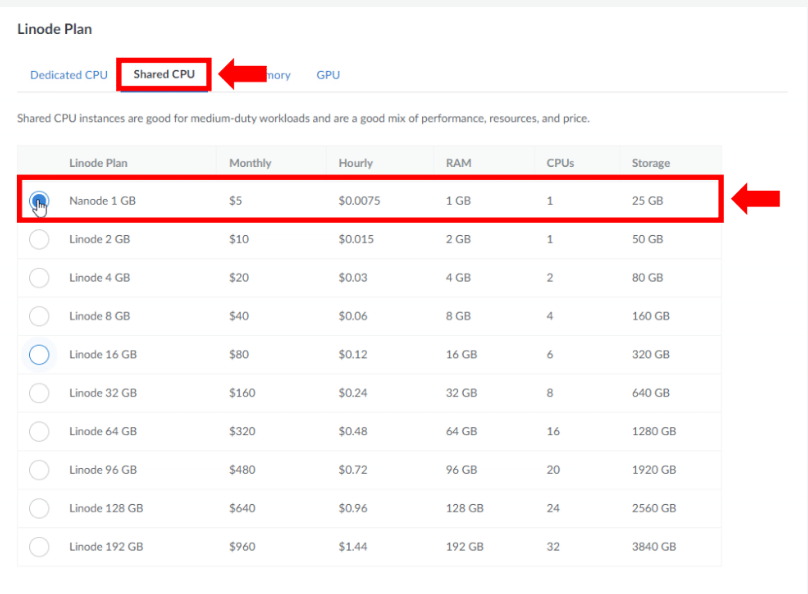
Task: Click the Linode Plan section heading
Action: point(55,29)
